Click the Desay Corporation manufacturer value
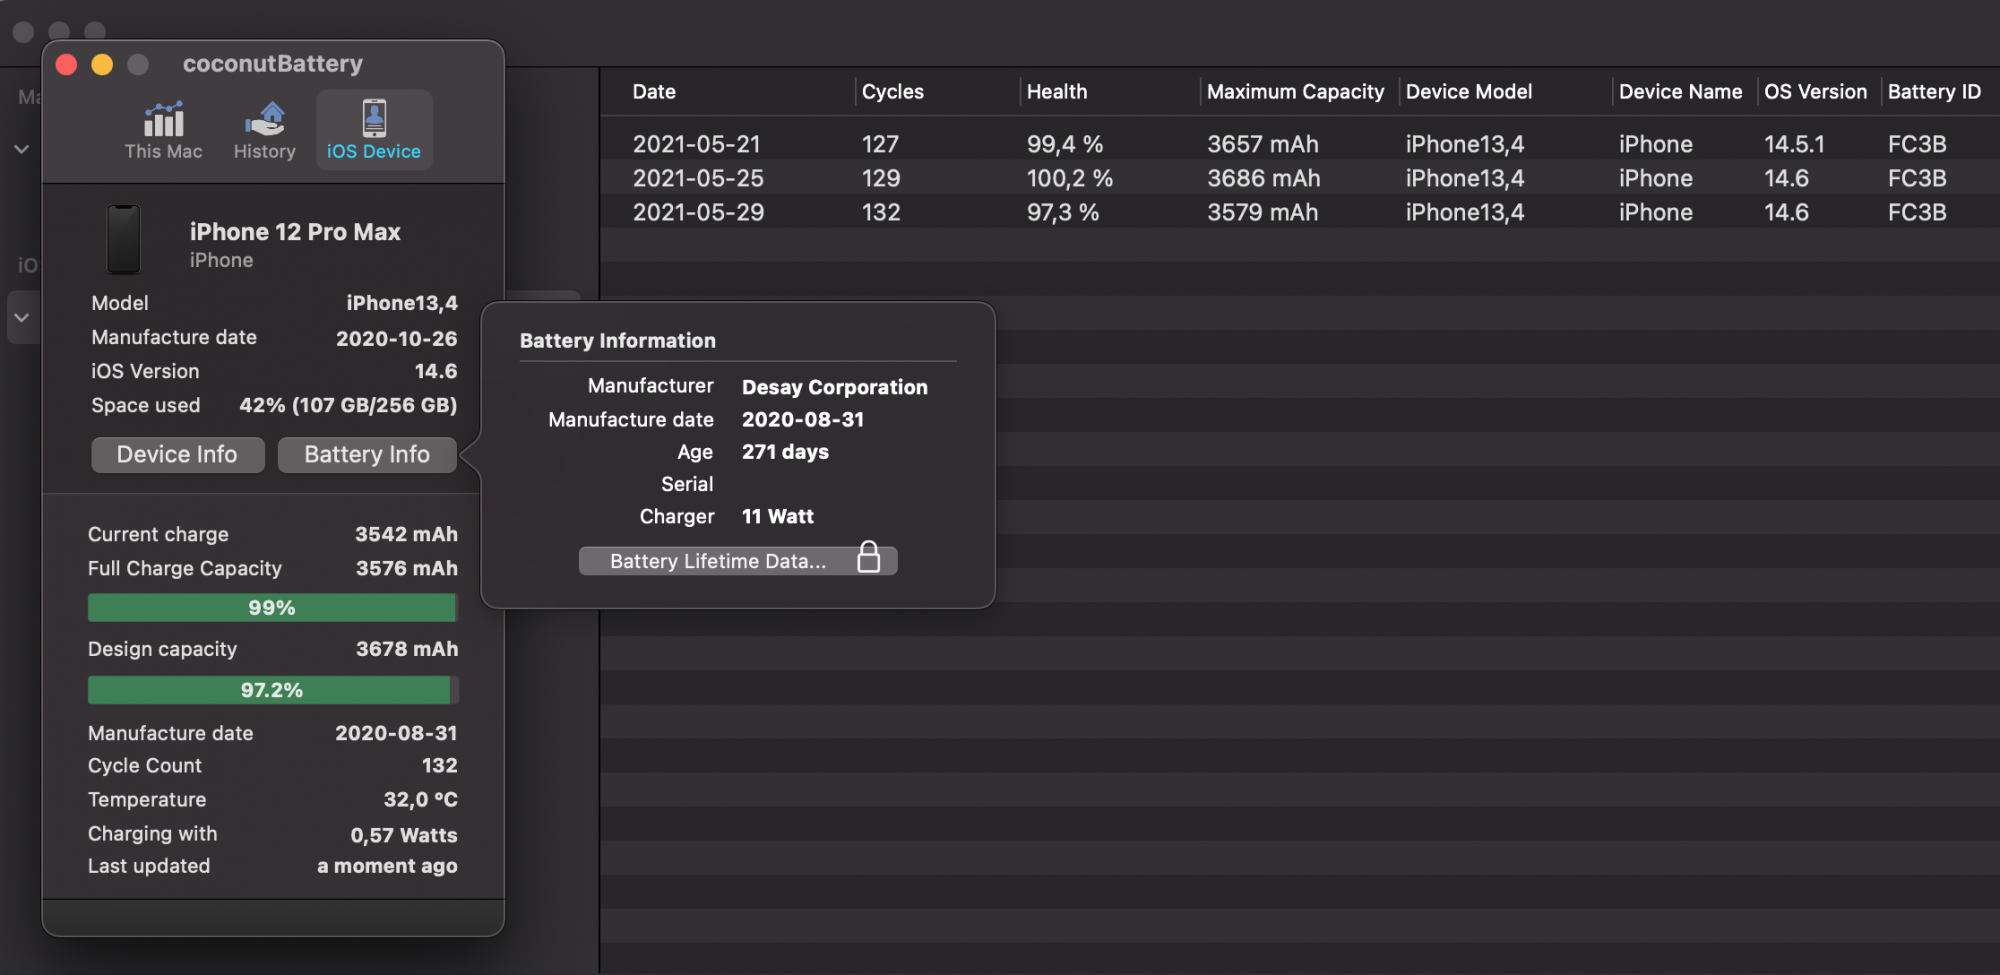 tap(835, 387)
